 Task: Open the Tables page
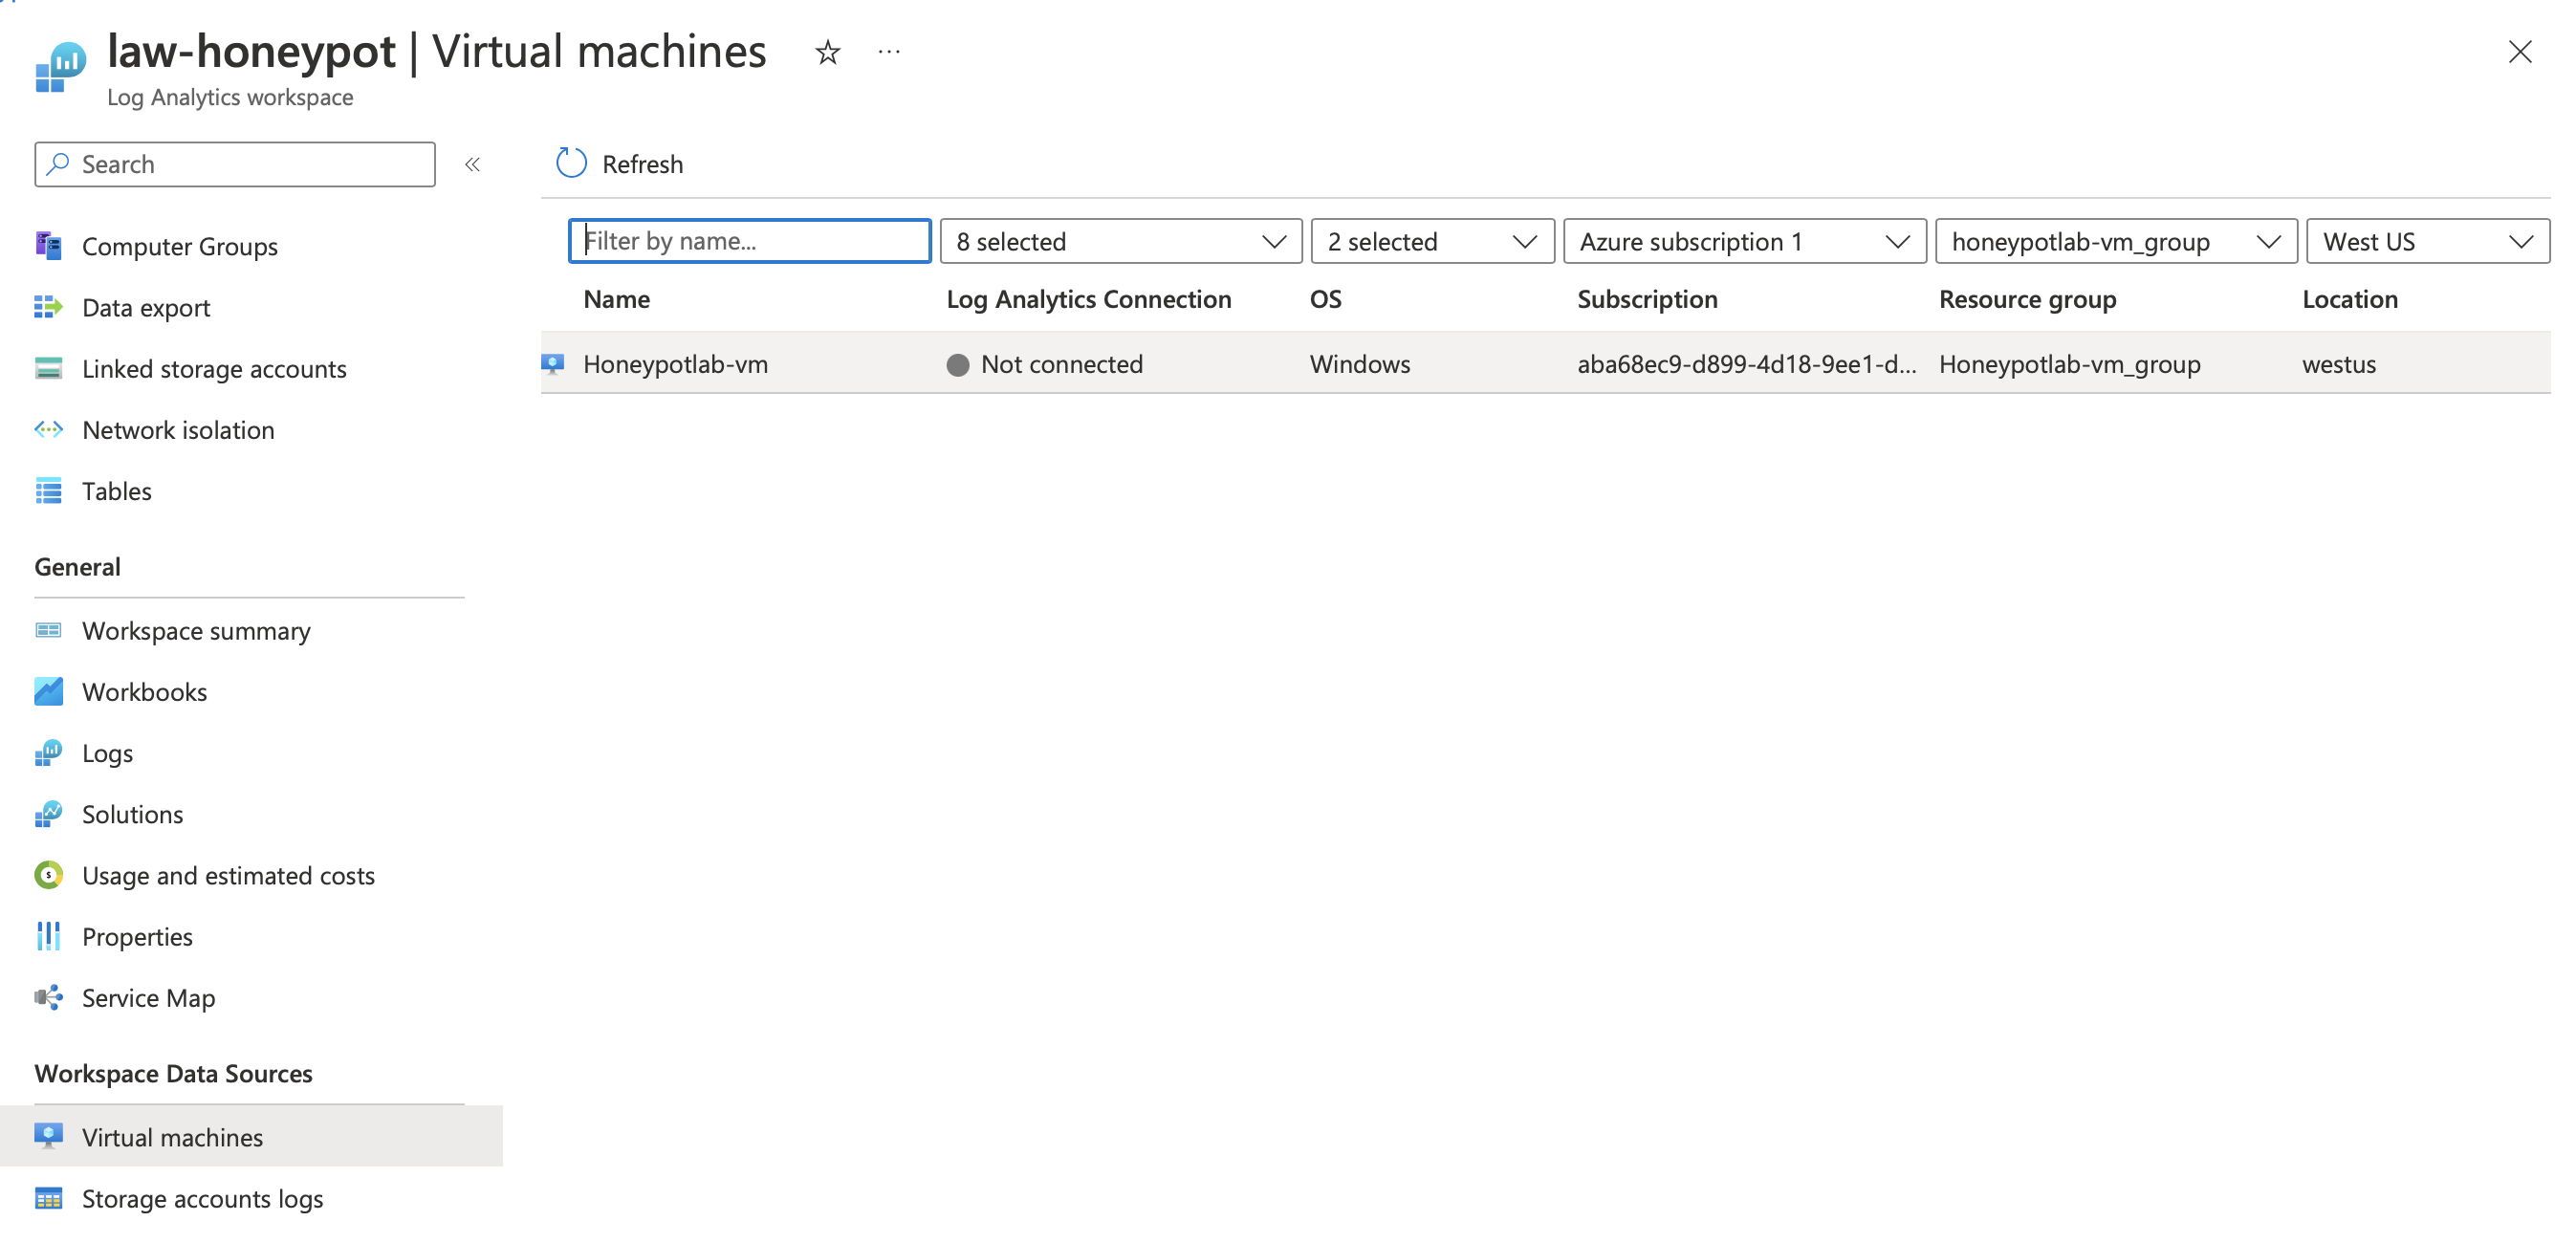pyautogui.click(x=117, y=491)
